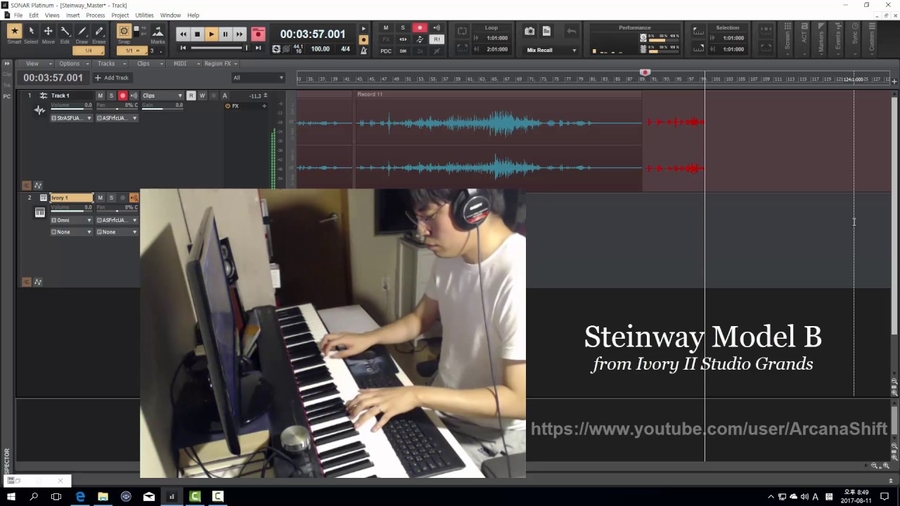The image size is (900, 506).
Task: Open the Region FX menu
Action: pos(221,64)
